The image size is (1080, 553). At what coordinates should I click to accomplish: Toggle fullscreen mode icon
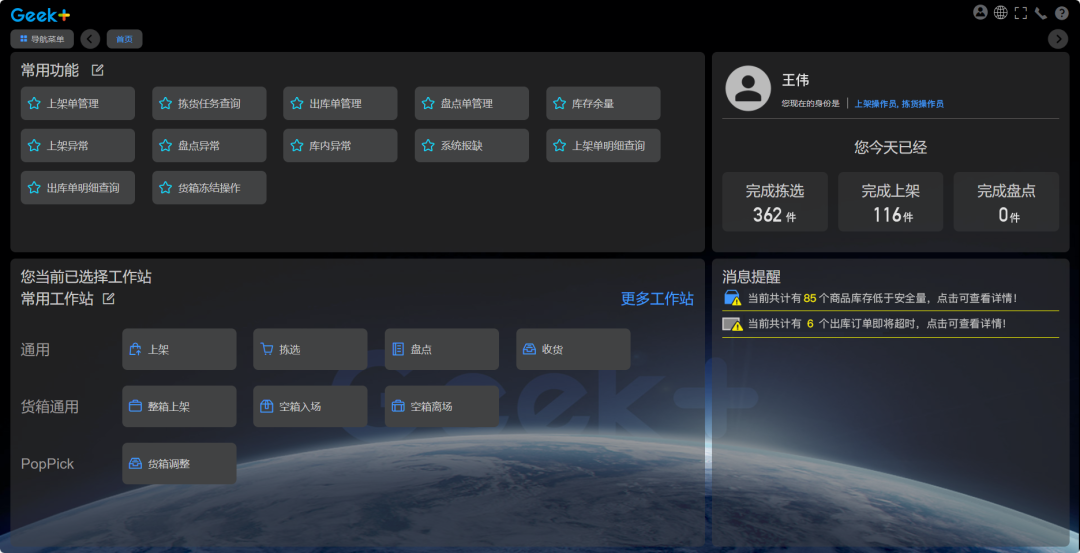click(x=1021, y=13)
